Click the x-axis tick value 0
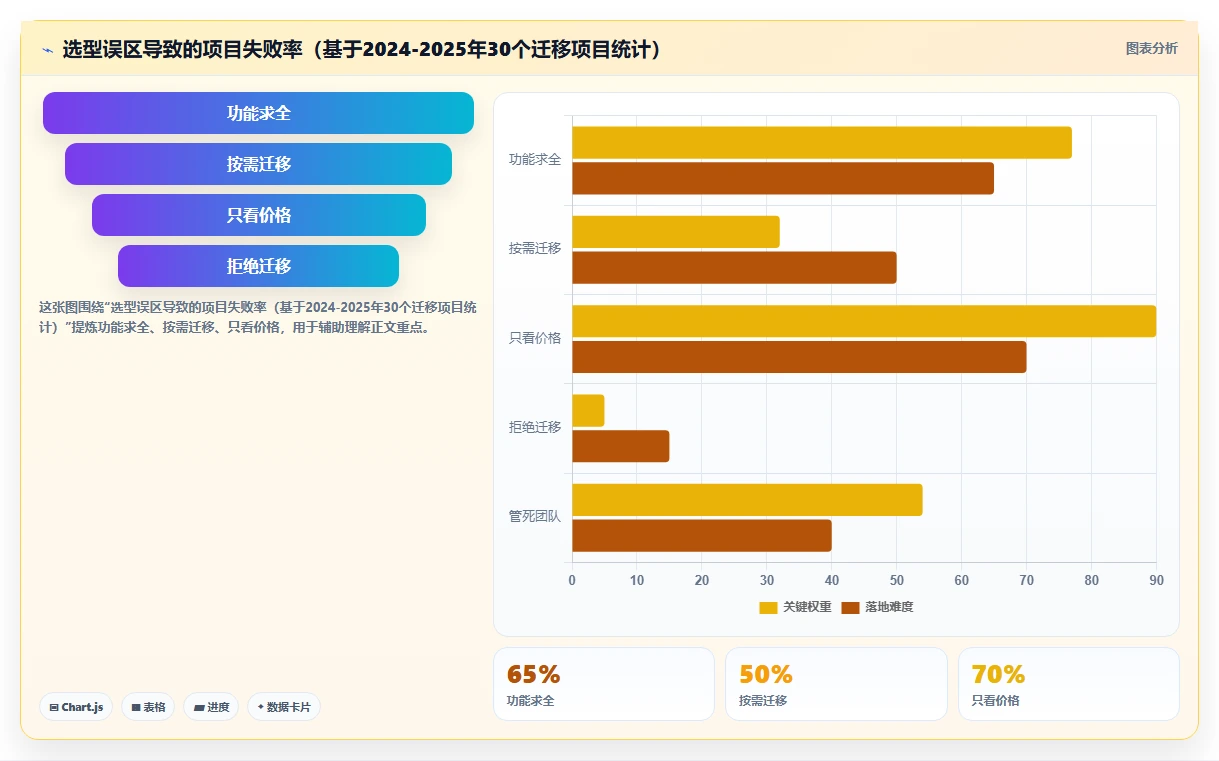 tap(572, 580)
